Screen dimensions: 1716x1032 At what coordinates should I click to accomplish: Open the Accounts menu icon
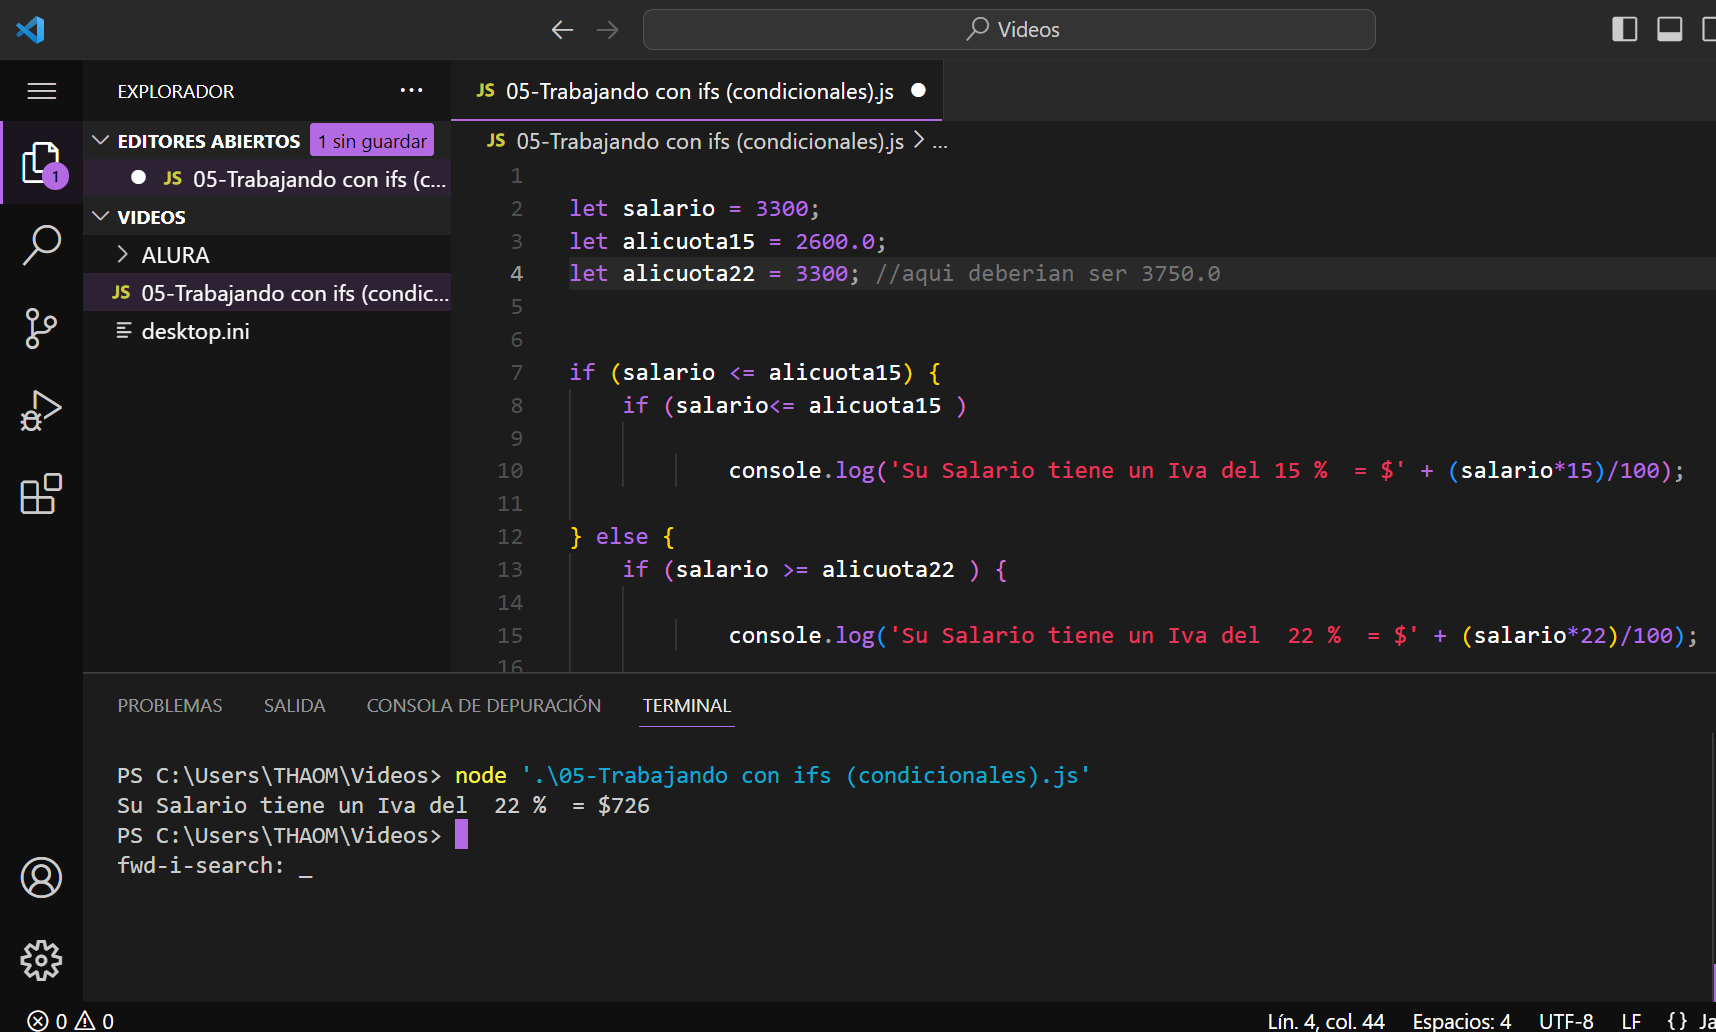[41, 878]
